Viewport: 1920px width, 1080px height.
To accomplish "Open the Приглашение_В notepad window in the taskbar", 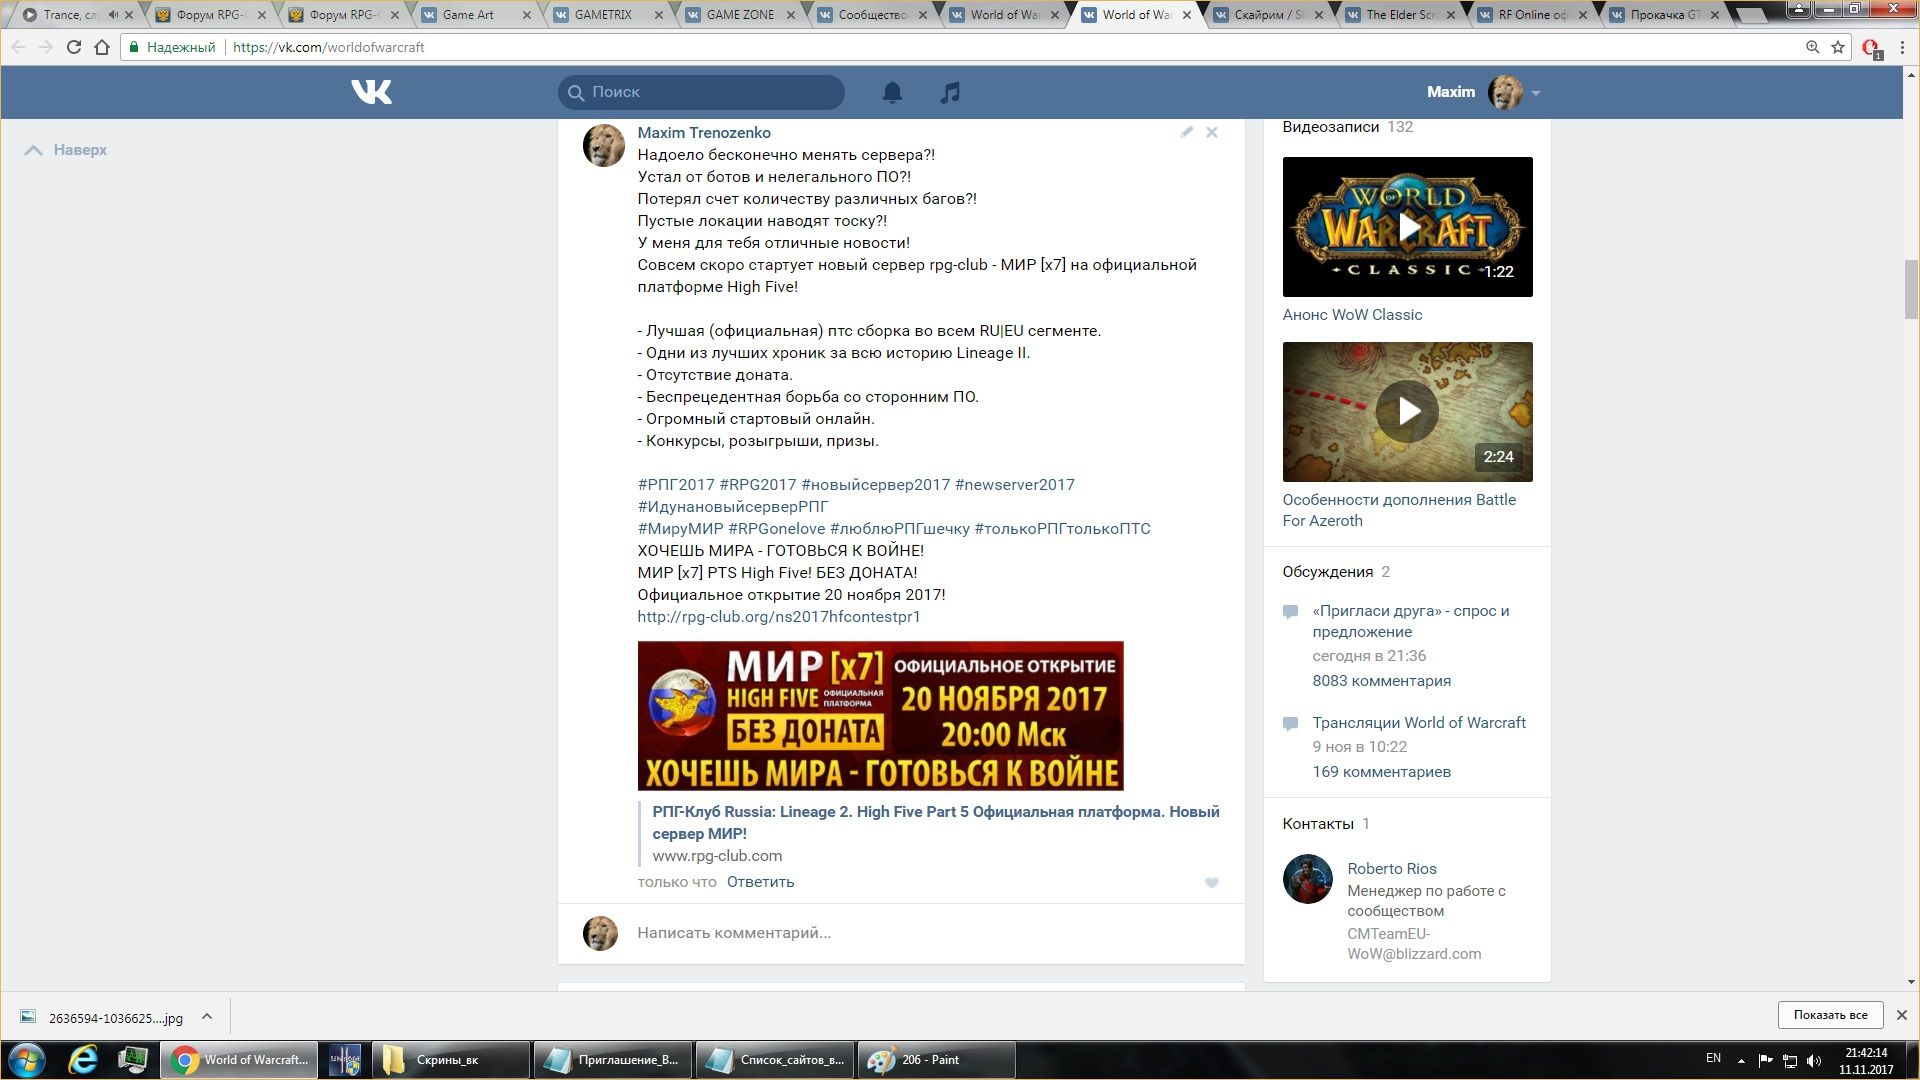I will (x=613, y=1060).
